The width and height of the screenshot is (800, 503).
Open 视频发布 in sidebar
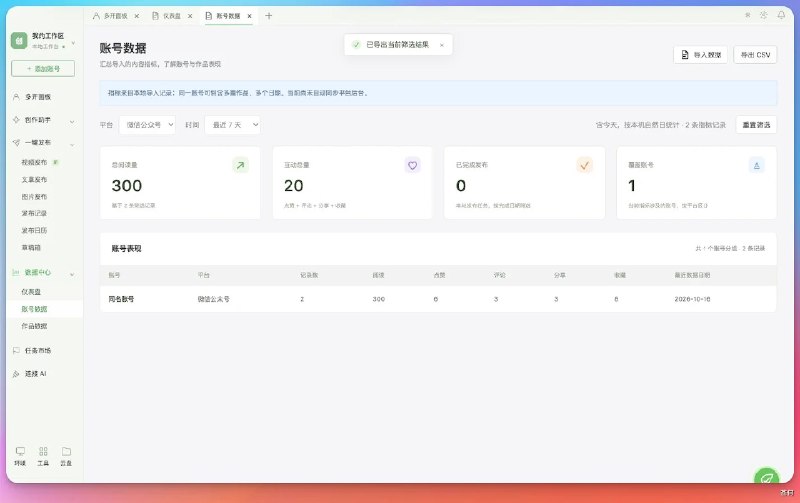(34, 162)
